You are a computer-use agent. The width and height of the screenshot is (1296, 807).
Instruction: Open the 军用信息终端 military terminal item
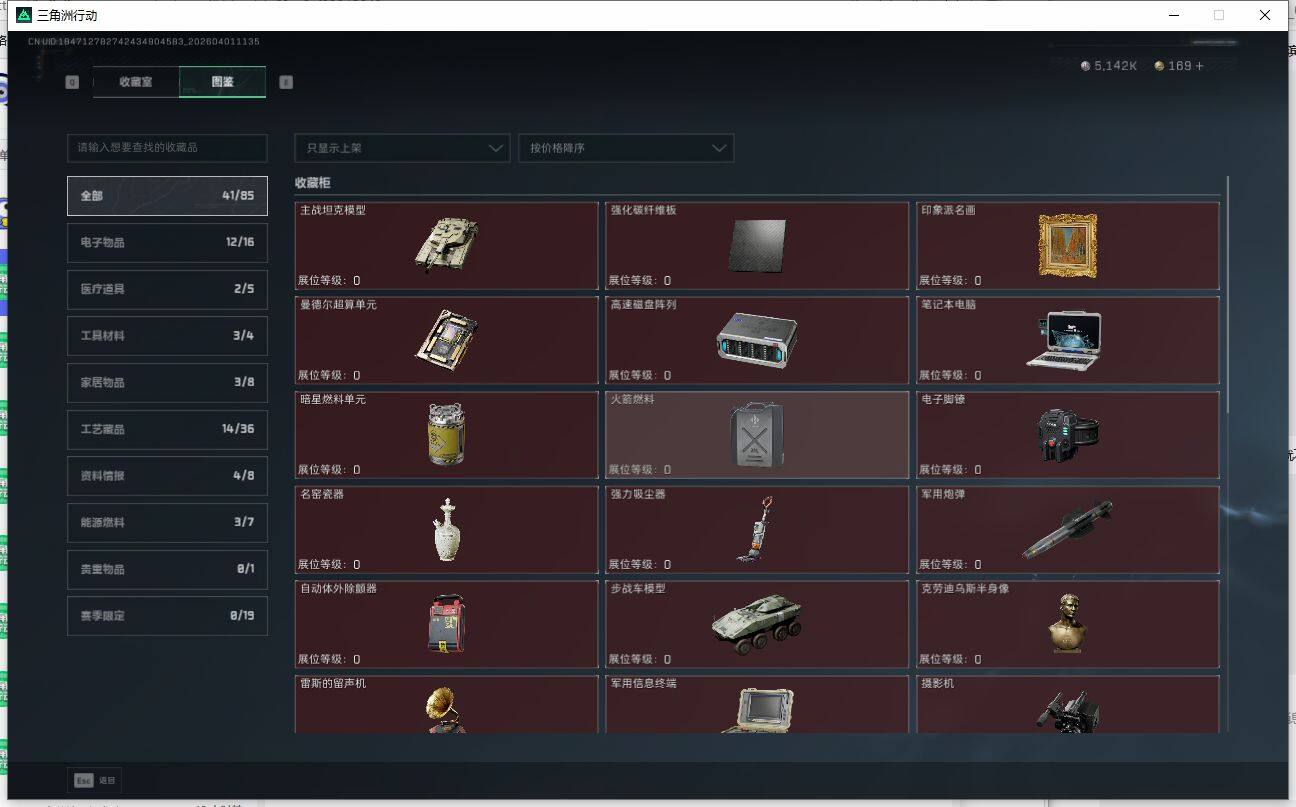tap(757, 704)
